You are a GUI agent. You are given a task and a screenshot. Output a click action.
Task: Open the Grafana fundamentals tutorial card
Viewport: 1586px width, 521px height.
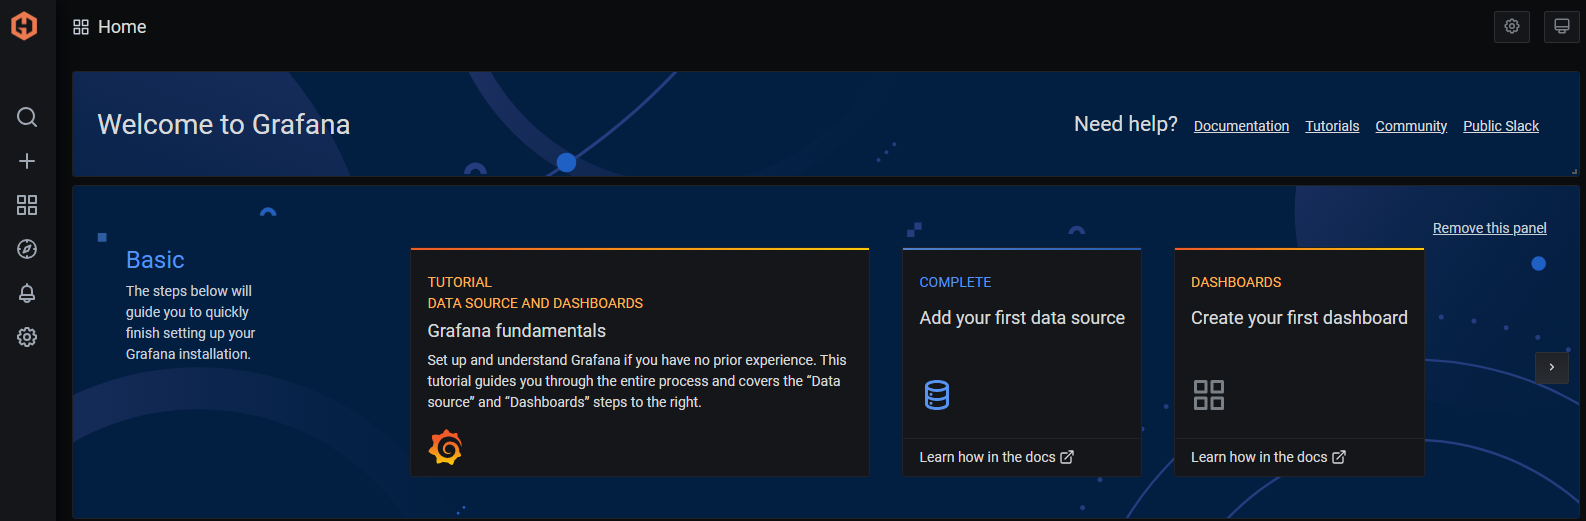[640, 362]
